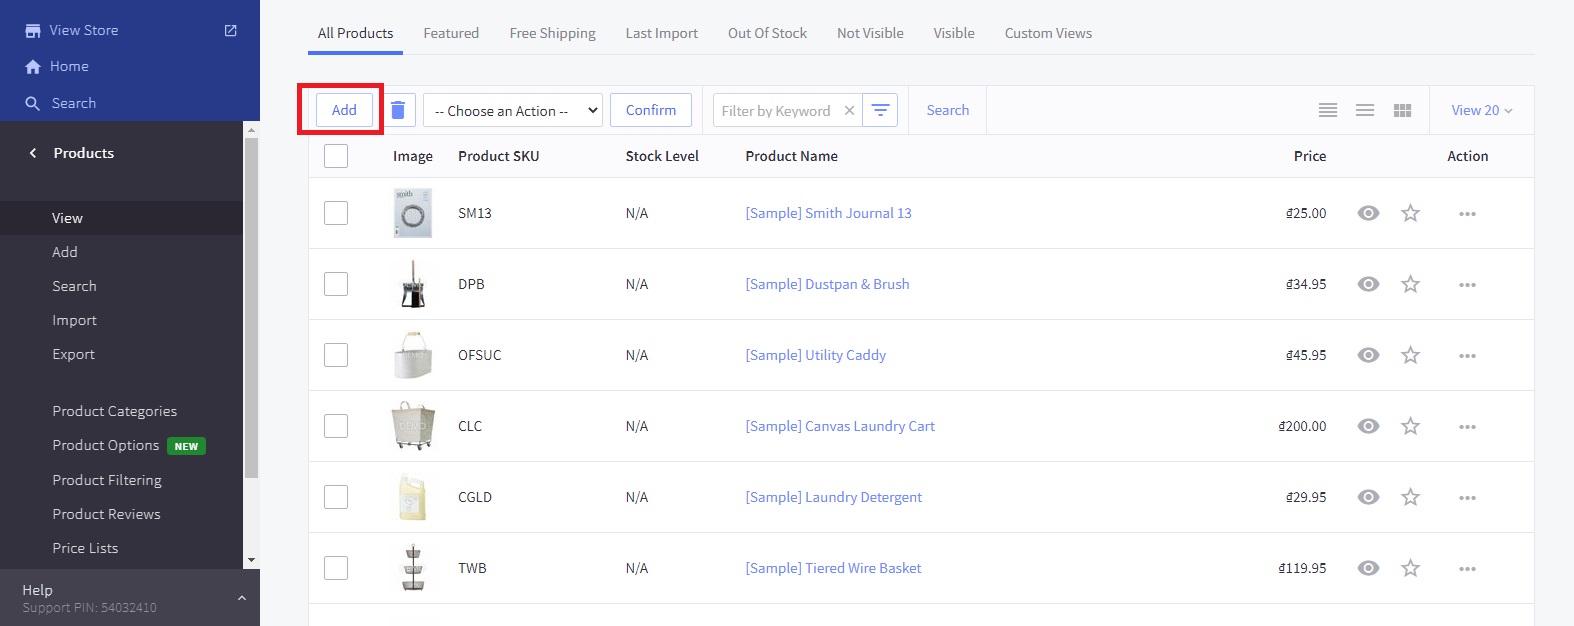
Task: Star the Tiered Wire Basket product
Action: click(1410, 568)
